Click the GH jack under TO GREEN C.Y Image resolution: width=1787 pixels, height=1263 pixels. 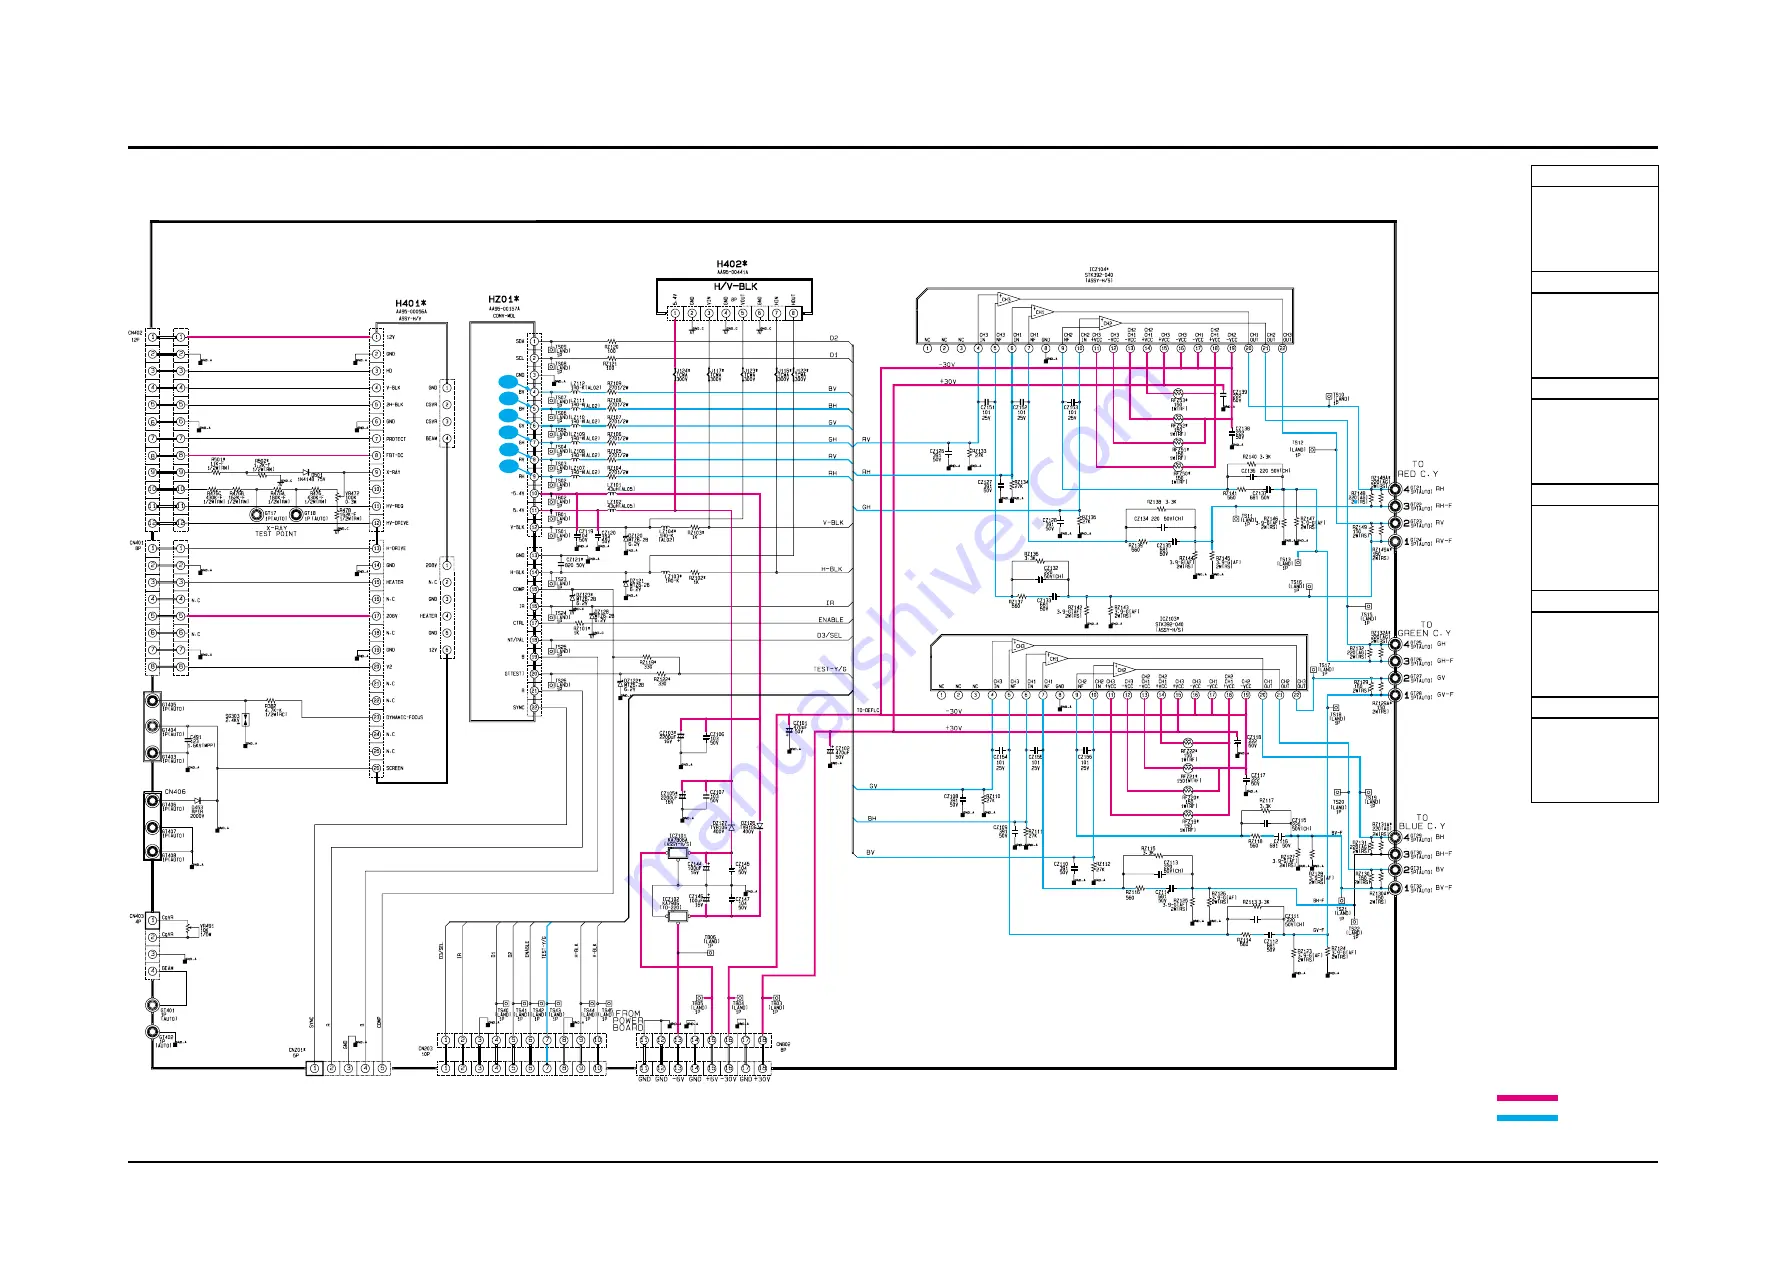(x=1395, y=645)
